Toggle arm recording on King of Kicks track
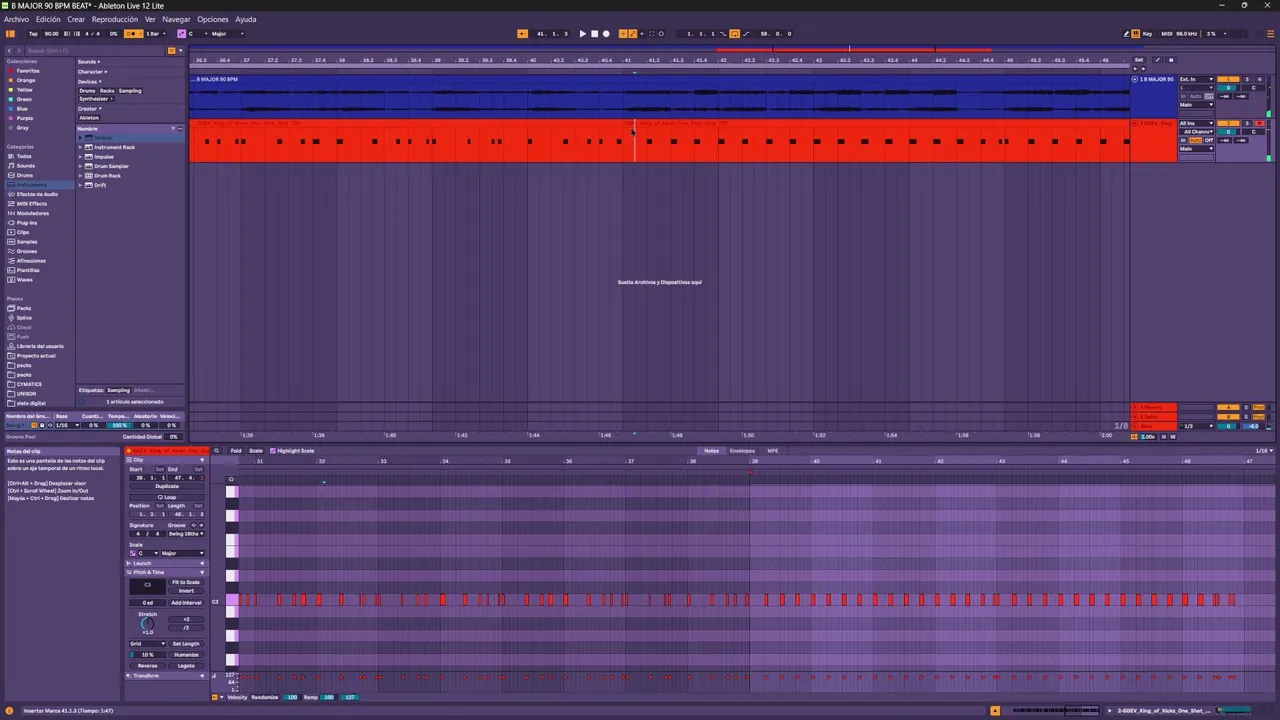This screenshot has width=1280, height=720. 1259,124
